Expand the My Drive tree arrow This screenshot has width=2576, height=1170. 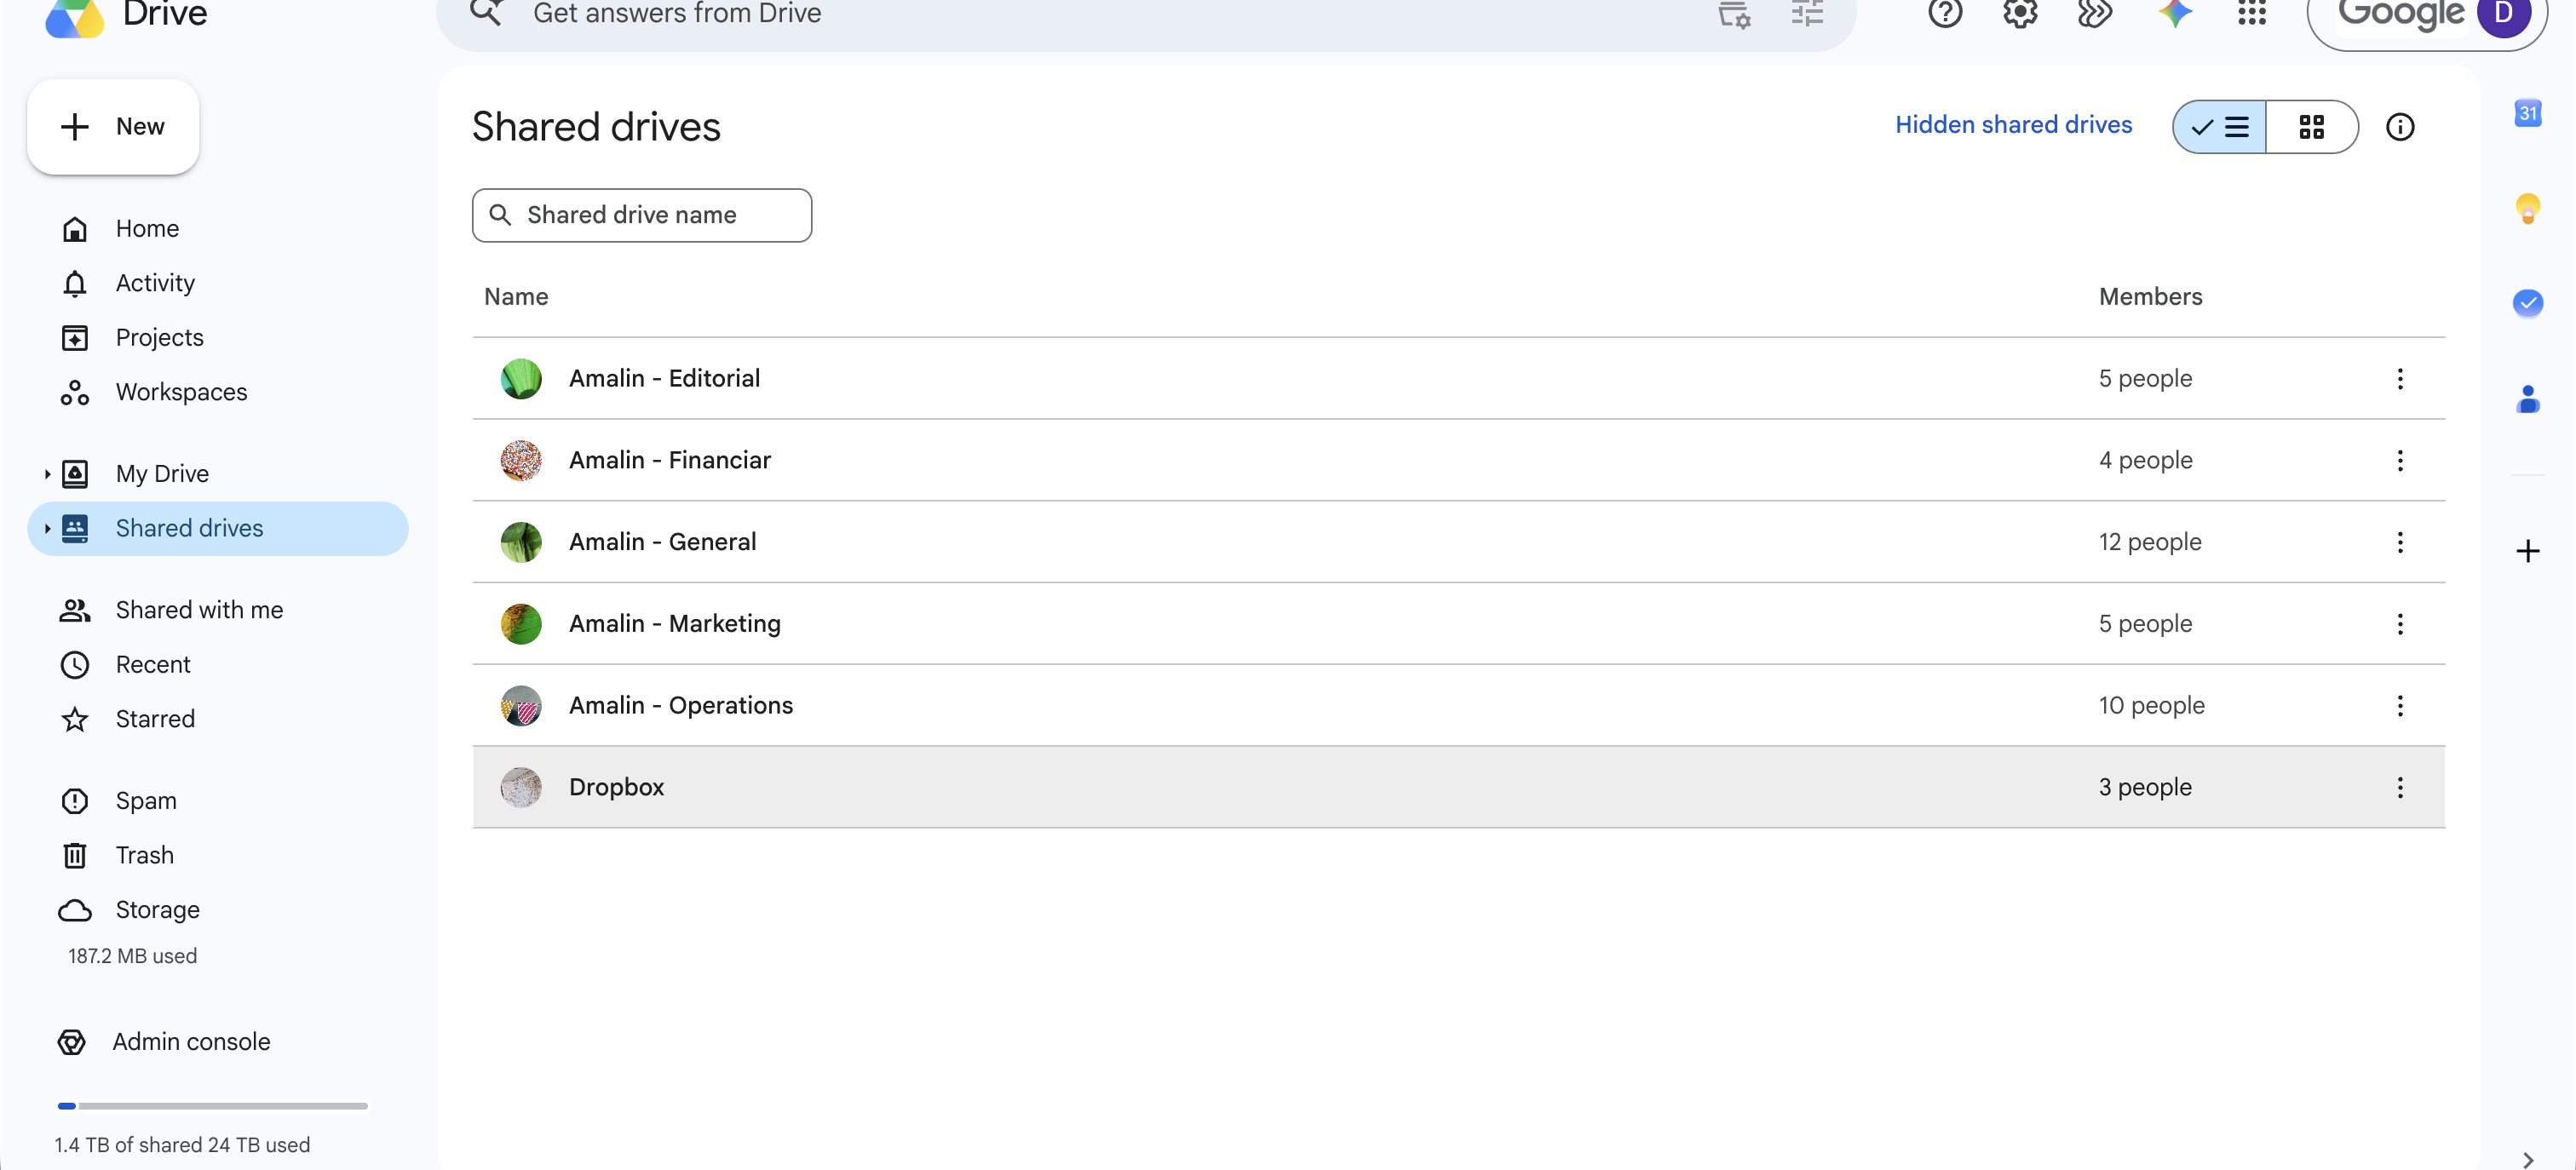pos(47,474)
